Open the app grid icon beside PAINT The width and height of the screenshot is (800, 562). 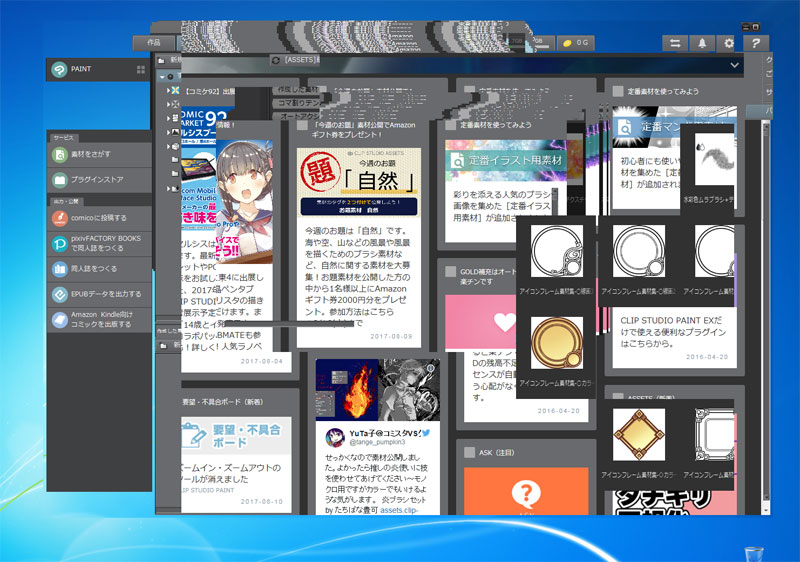click(x=141, y=69)
